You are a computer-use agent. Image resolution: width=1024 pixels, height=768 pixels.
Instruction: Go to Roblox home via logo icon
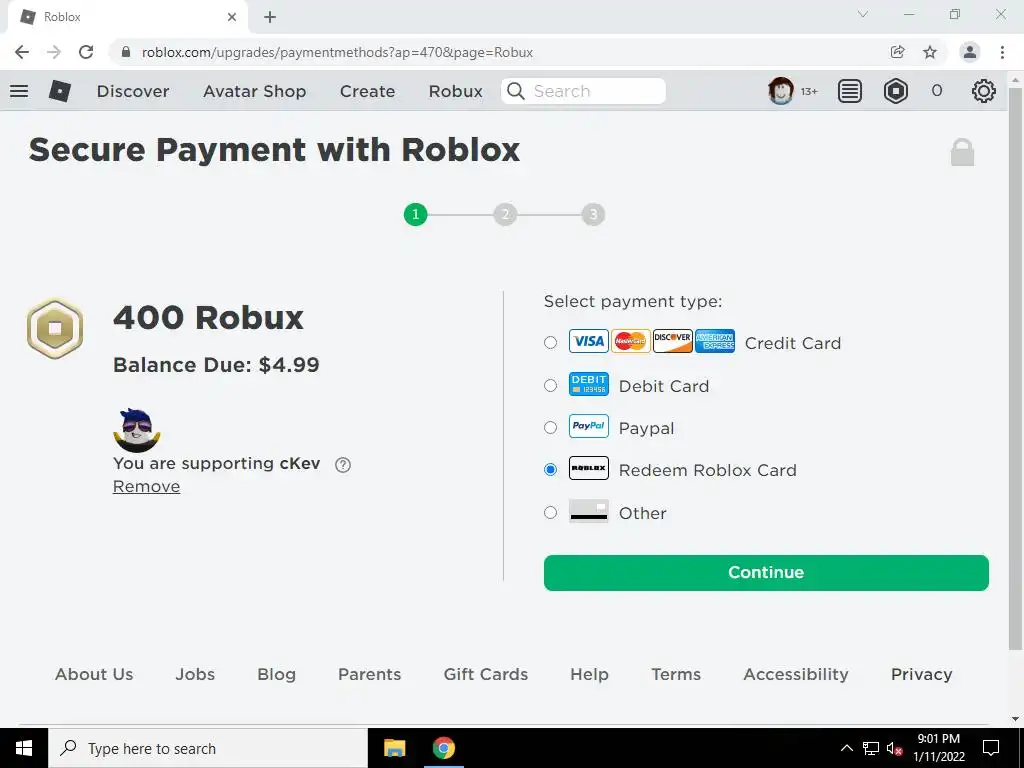(x=60, y=91)
